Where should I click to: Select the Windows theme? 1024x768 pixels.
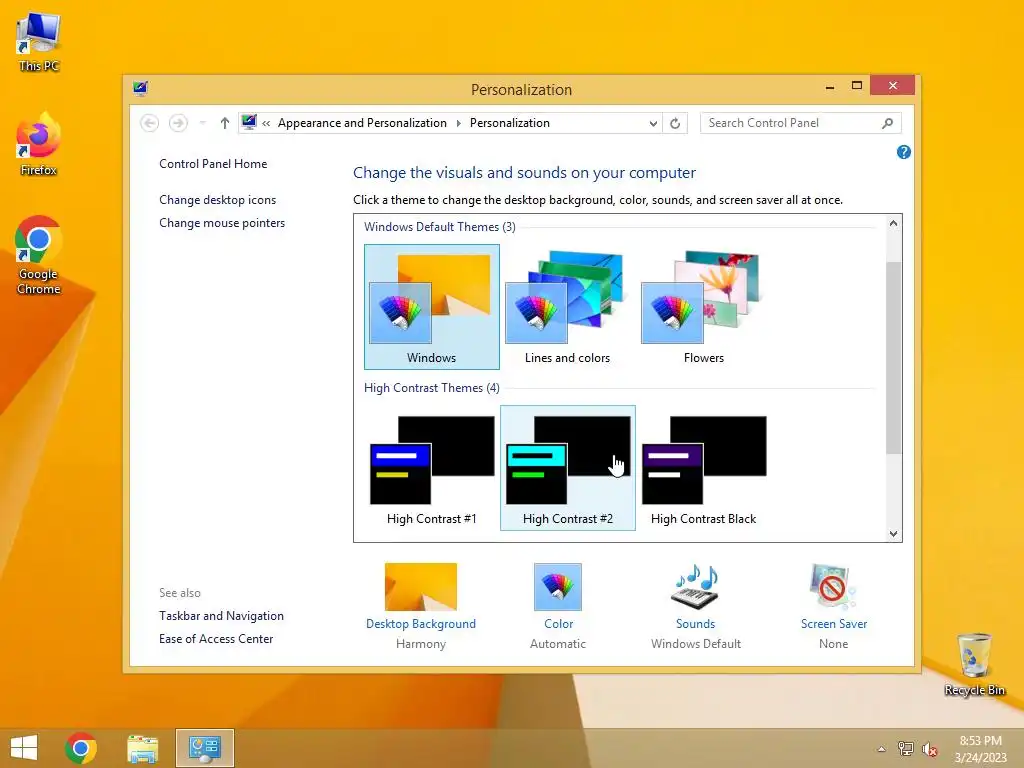(432, 307)
